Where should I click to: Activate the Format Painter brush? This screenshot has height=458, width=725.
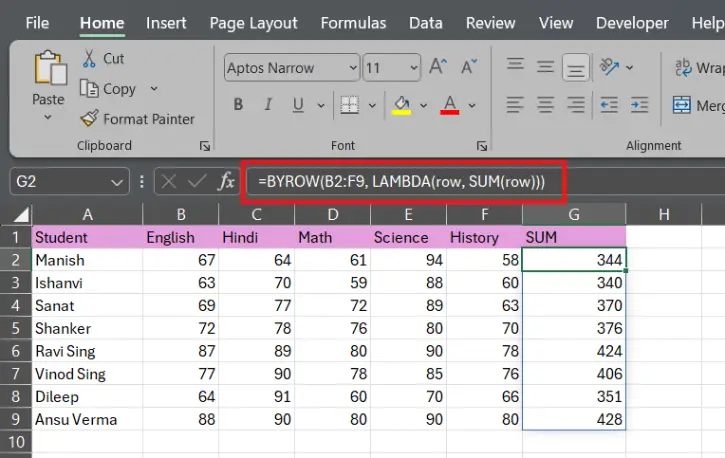pos(89,118)
